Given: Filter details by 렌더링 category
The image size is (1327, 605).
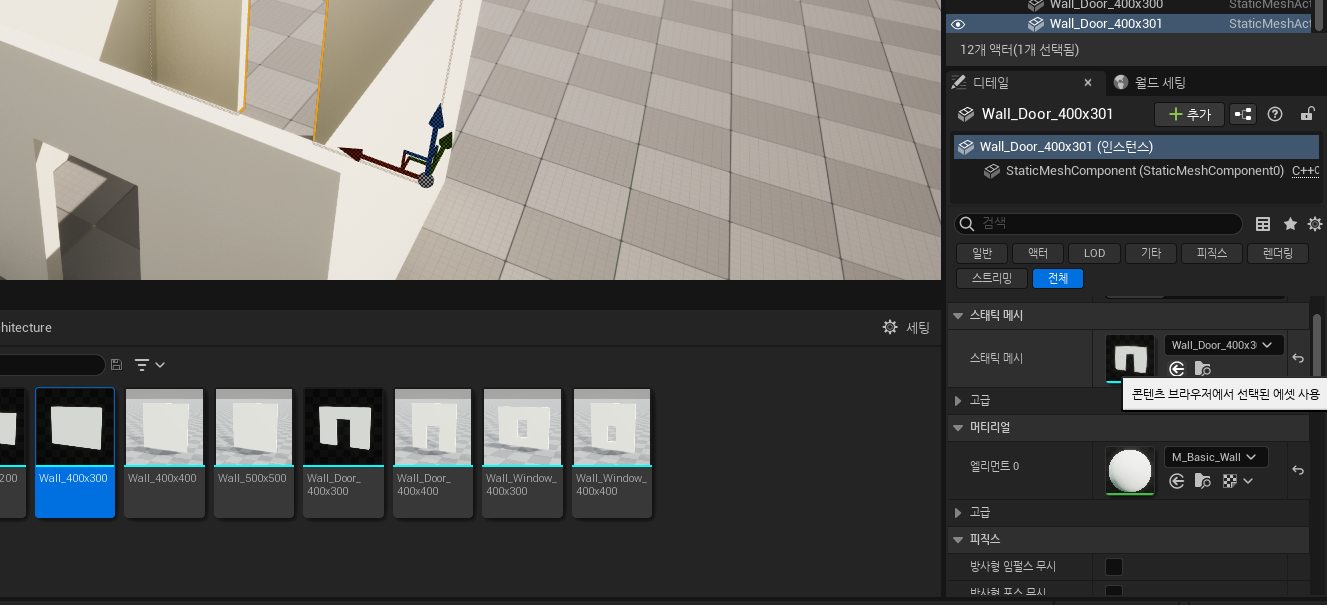Looking at the screenshot, I should [1278, 253].
